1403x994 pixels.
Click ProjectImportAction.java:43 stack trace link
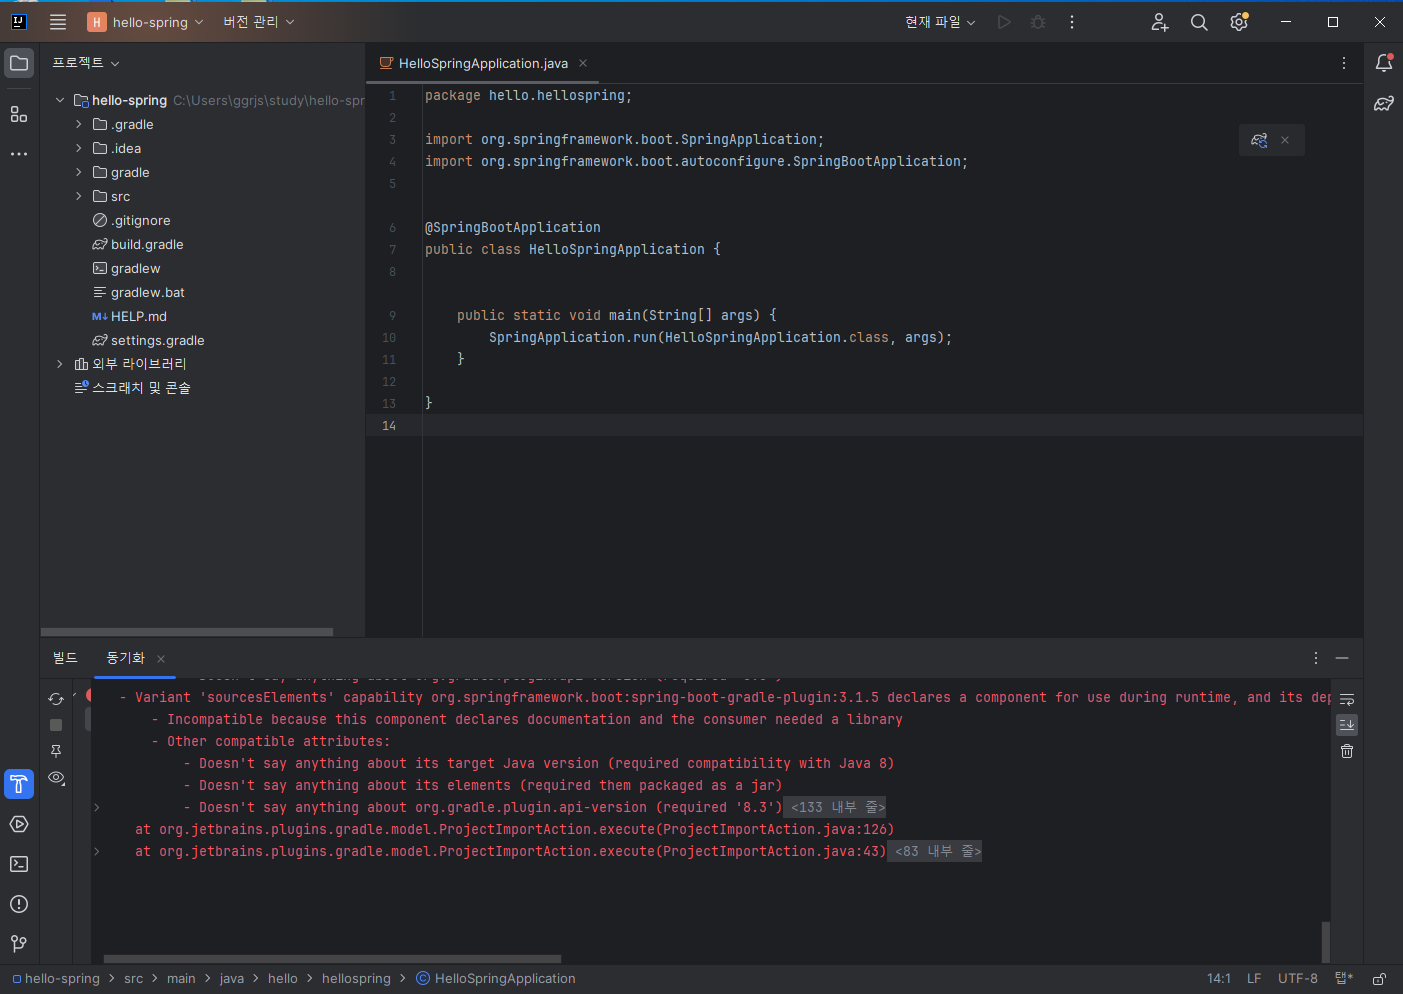point(770,851)
